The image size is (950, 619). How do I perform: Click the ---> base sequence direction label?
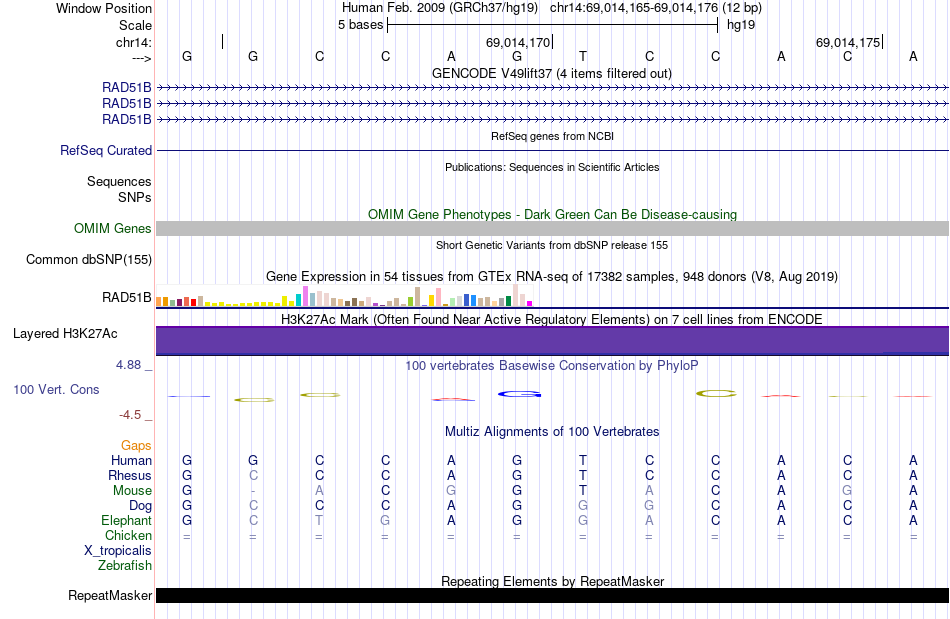click(141, 58)
